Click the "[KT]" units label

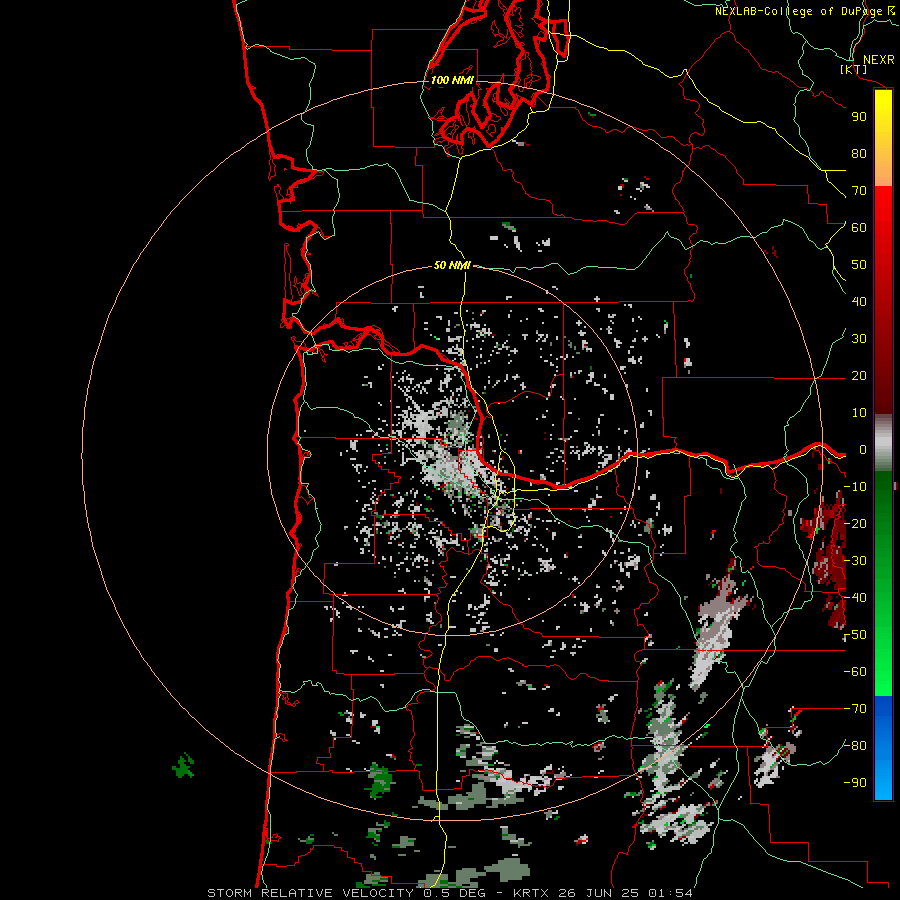point(854,69)
